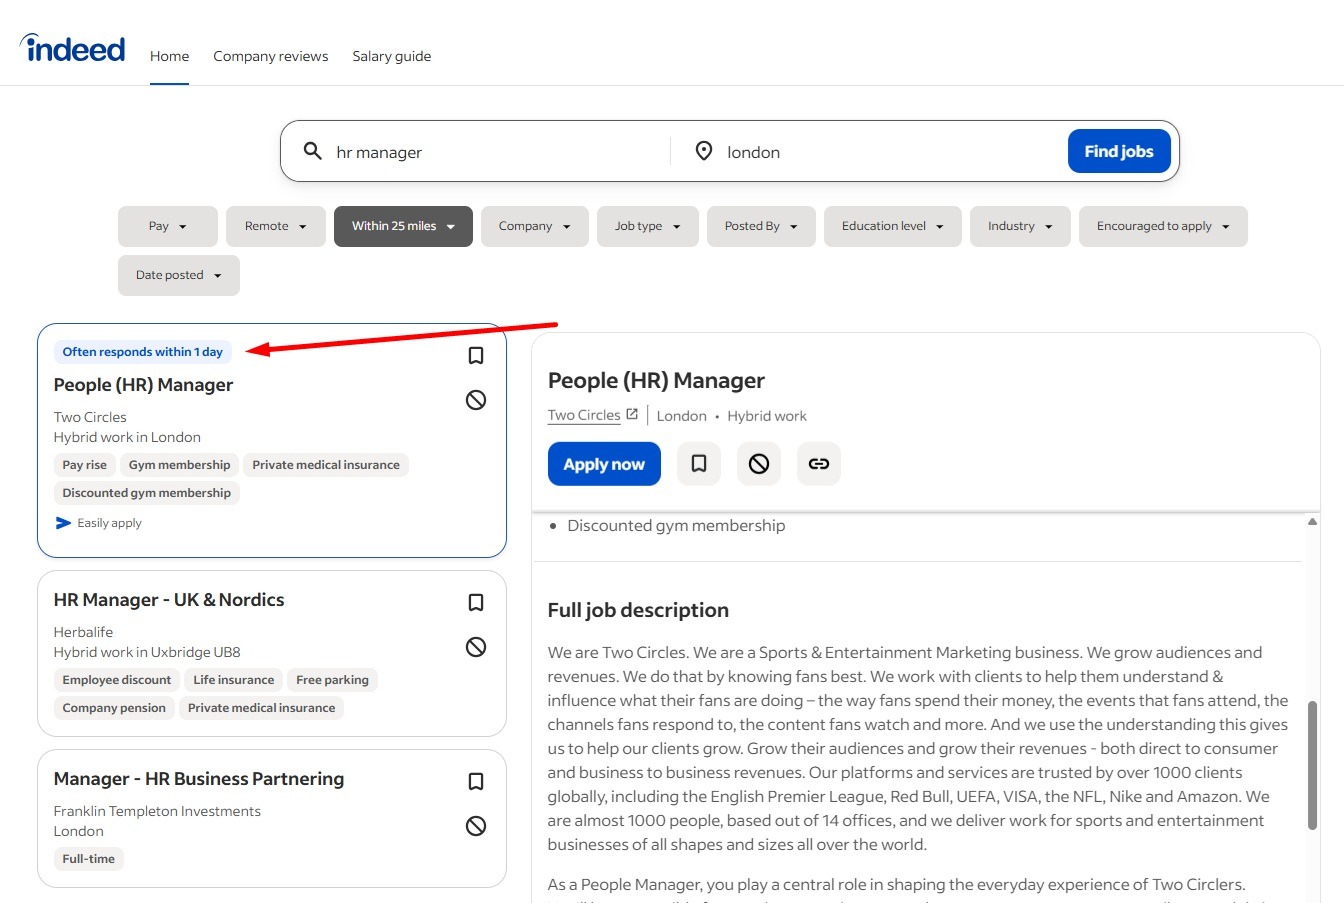Mark People (HR) Manager card as not interested
The image size is (1344, 903).
point(476,400)
